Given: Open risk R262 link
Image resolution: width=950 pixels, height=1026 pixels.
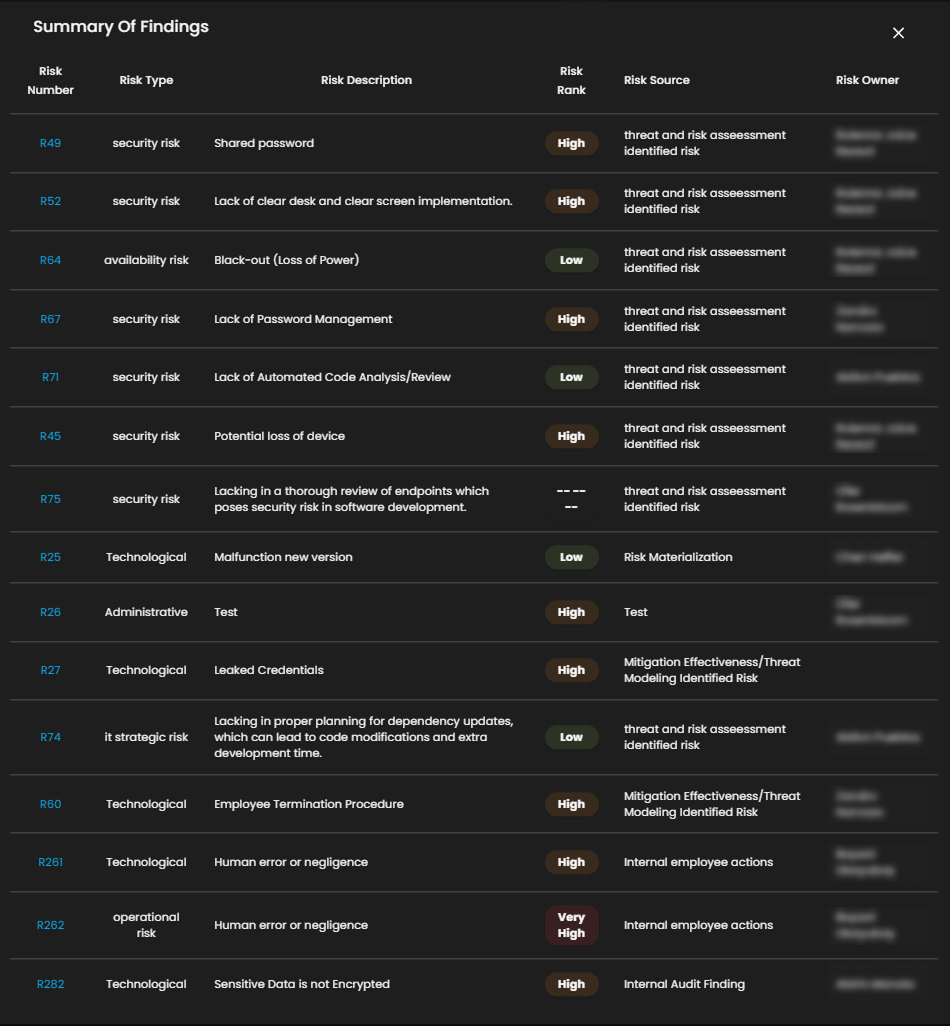Looking at the screenshot, I should click(50, 925).
